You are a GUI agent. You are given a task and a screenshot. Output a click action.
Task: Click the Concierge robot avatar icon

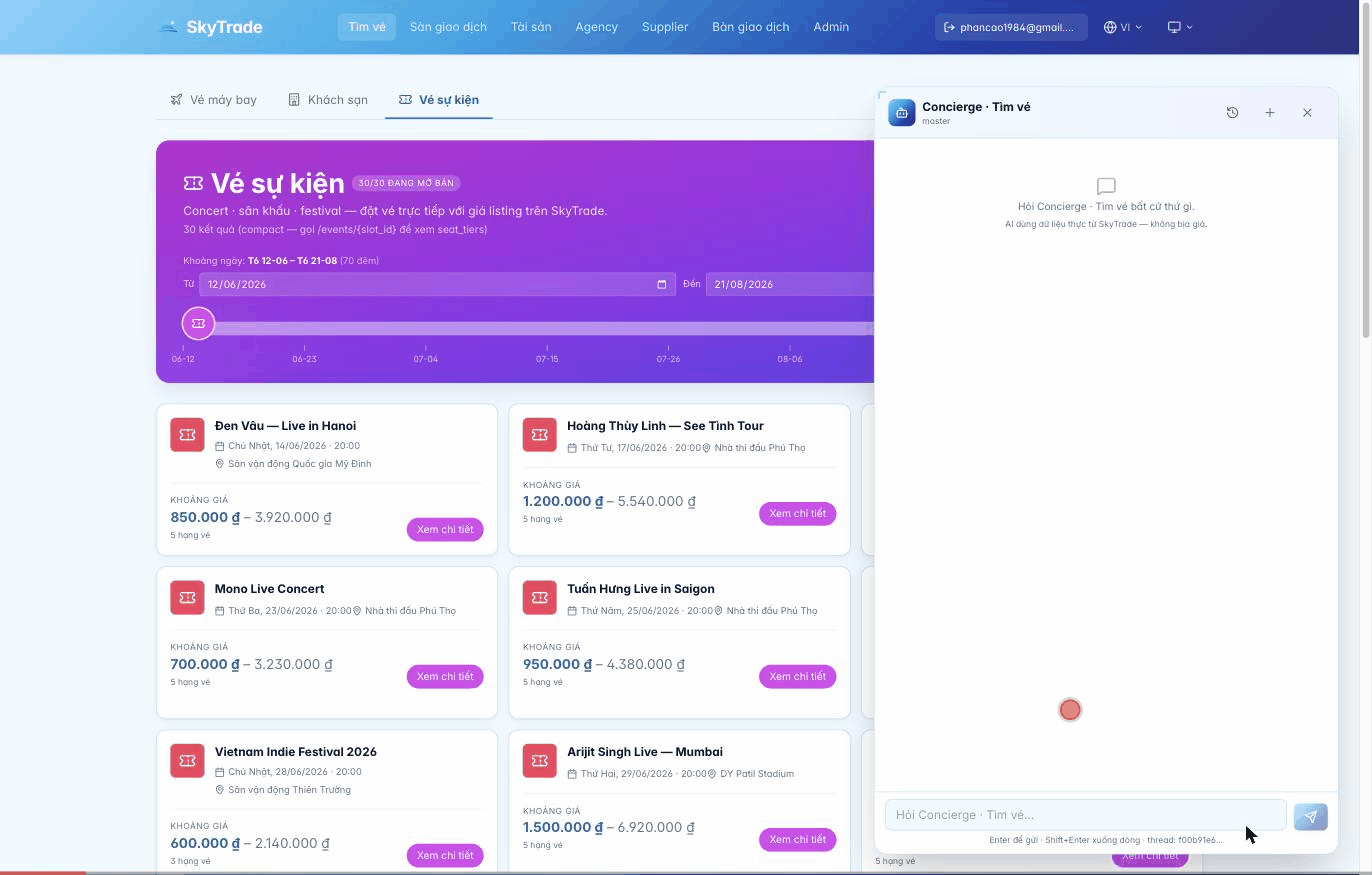pos(901,113)
